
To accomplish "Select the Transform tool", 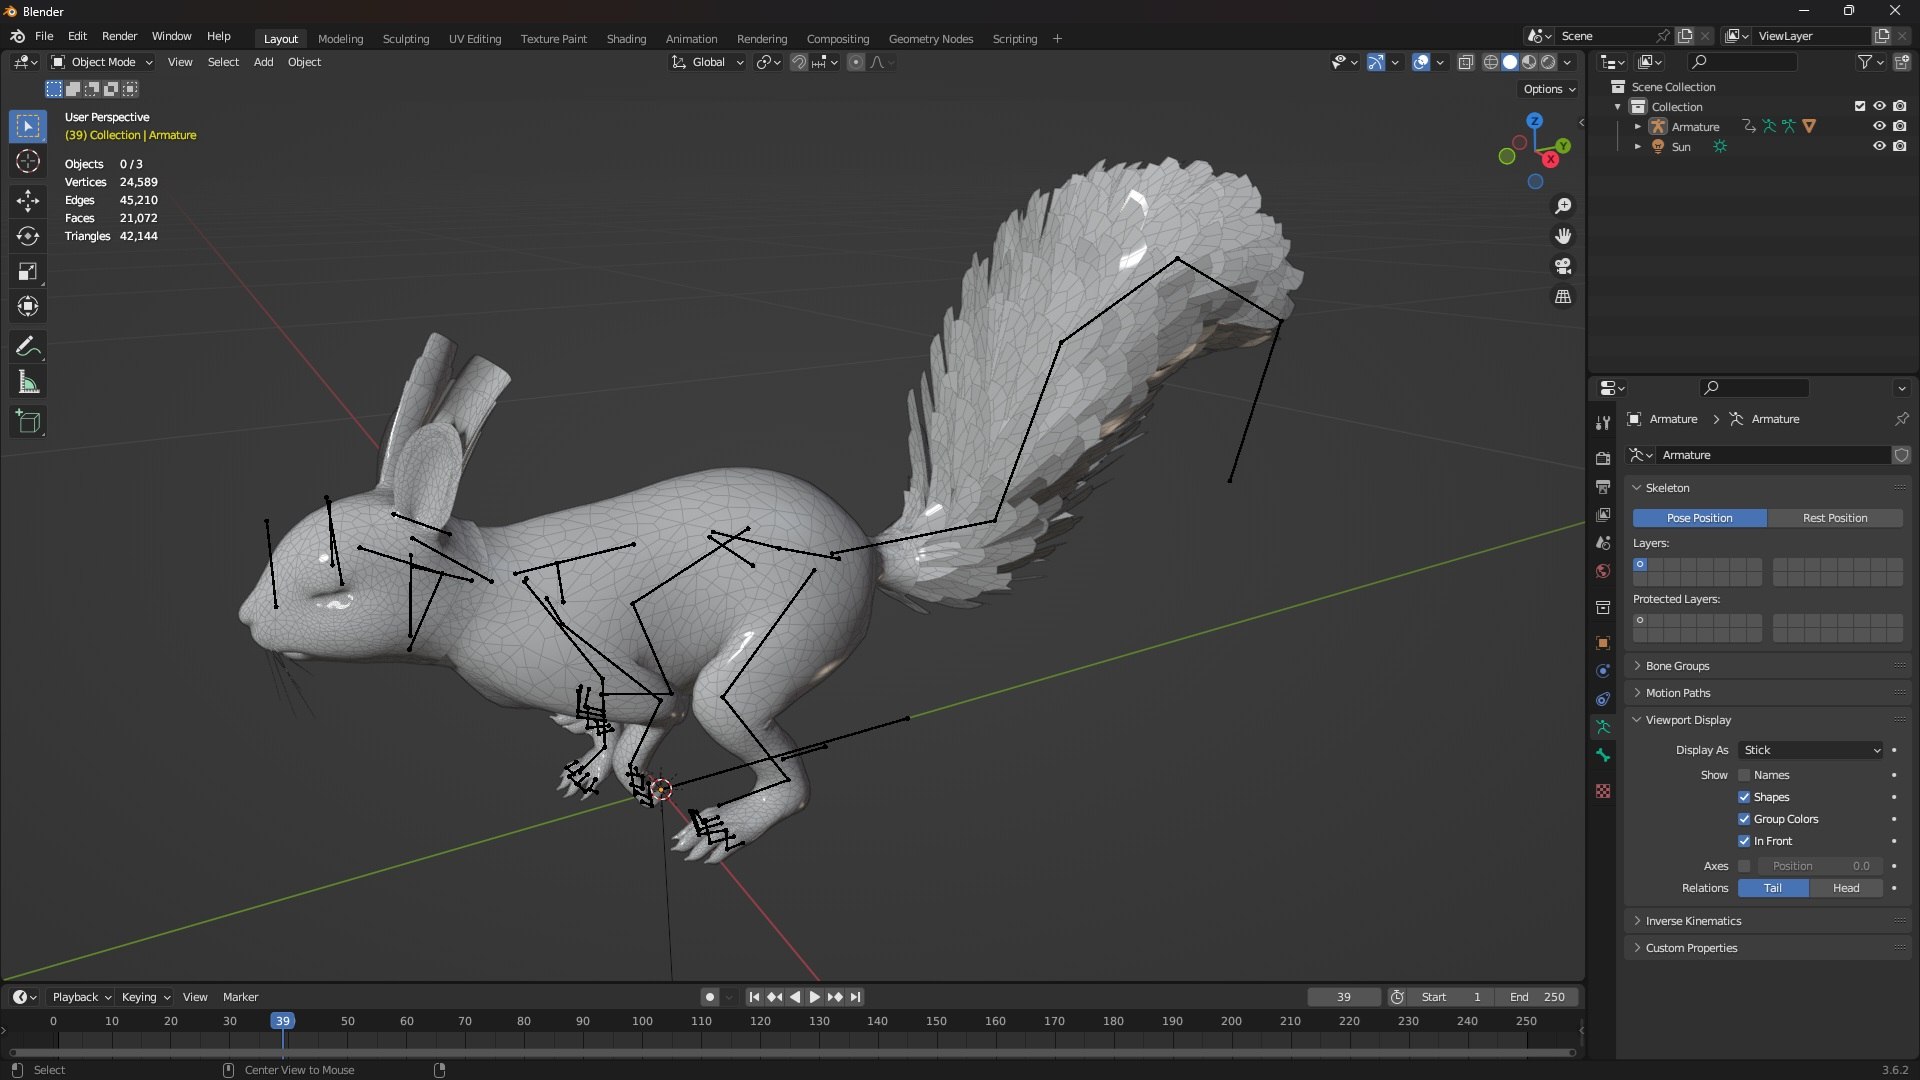I will click(28, 306).
